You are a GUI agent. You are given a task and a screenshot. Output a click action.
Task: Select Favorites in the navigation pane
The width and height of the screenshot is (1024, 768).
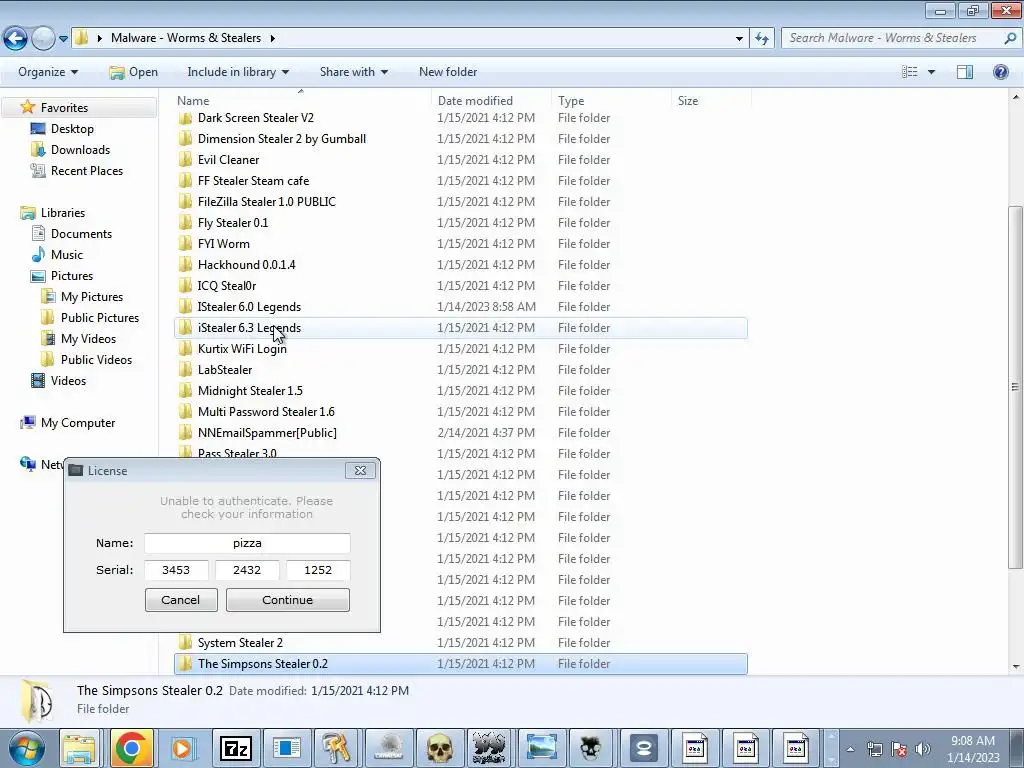coord(64,108)
